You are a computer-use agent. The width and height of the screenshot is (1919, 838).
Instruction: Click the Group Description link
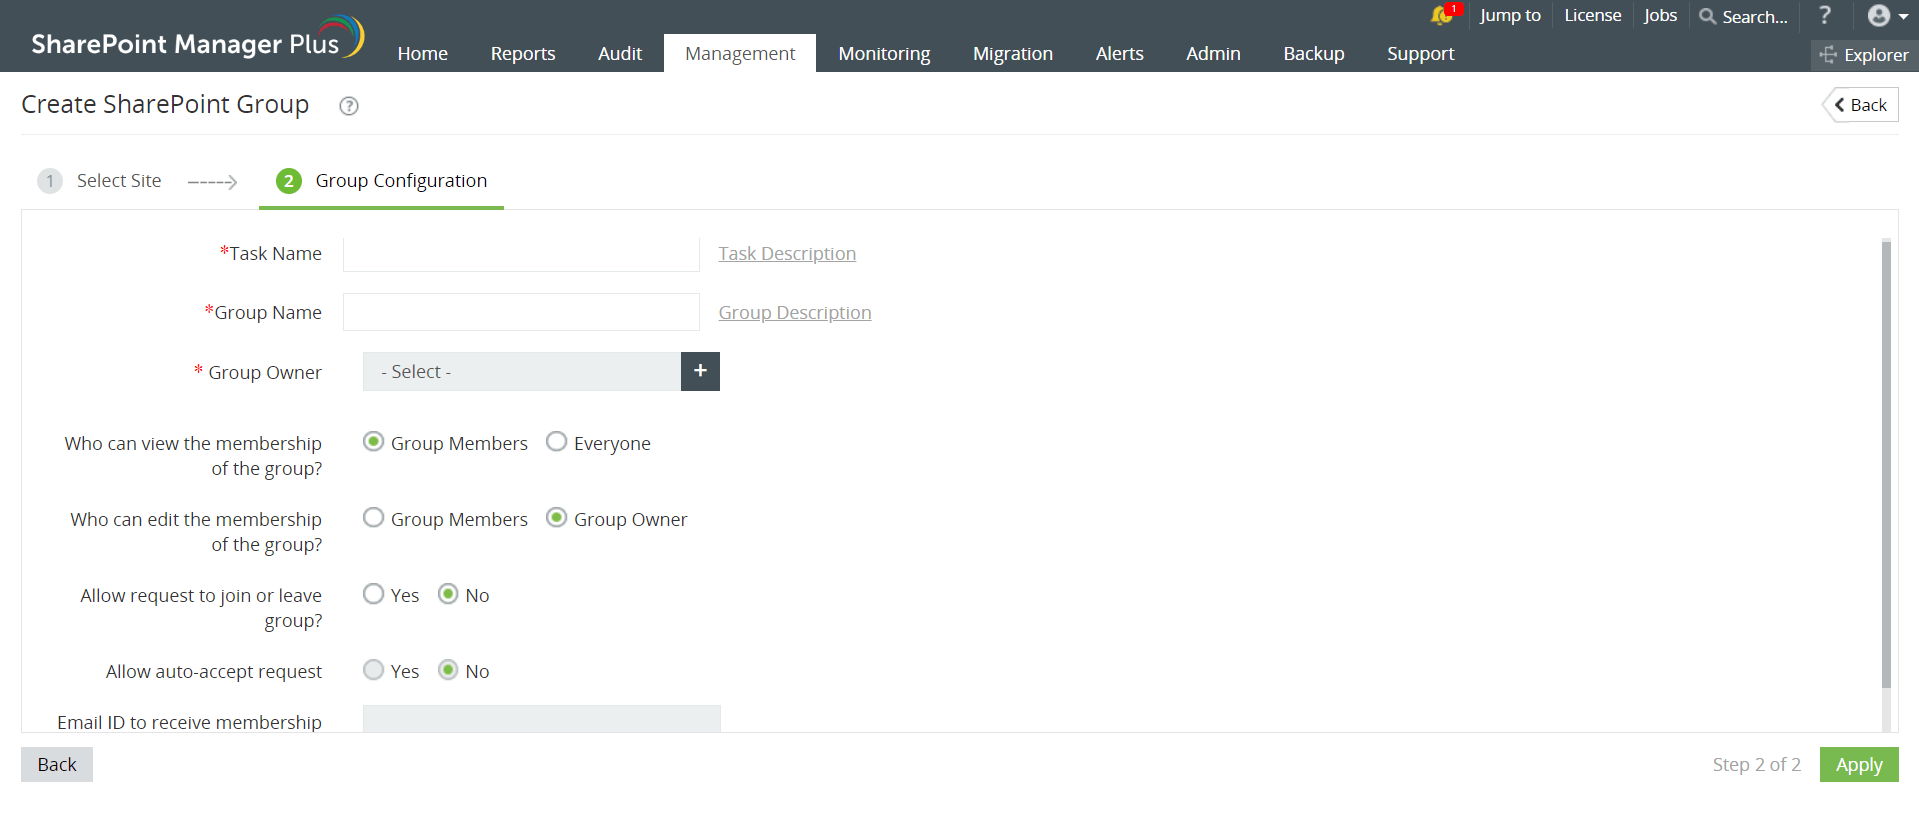click(x=795, y=313)
